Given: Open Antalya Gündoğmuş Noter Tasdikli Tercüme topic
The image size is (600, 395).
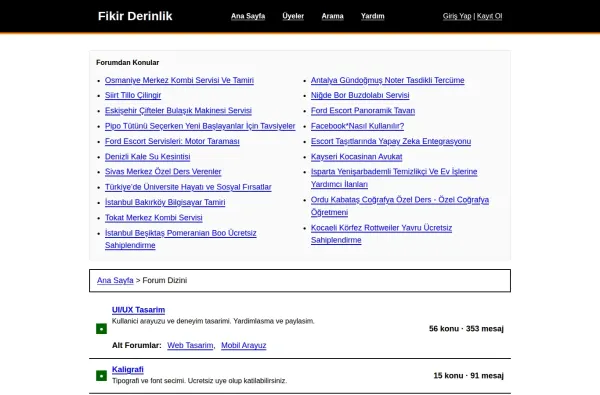Looking at the screenshot, I should 388,80.
